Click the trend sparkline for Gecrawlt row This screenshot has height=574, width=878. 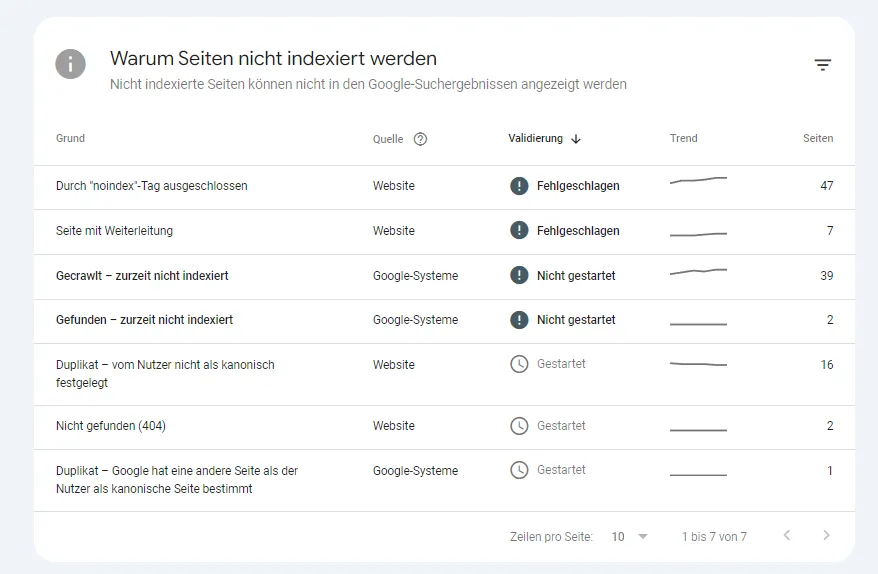click(698, 272)
